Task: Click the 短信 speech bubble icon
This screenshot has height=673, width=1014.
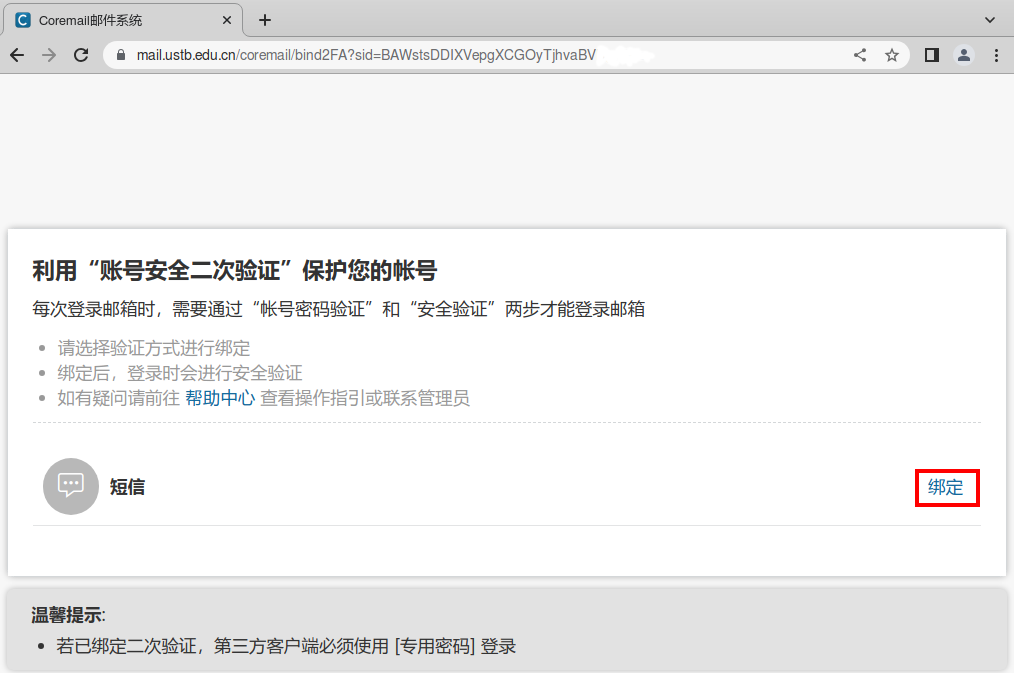Action: [71, 487]
